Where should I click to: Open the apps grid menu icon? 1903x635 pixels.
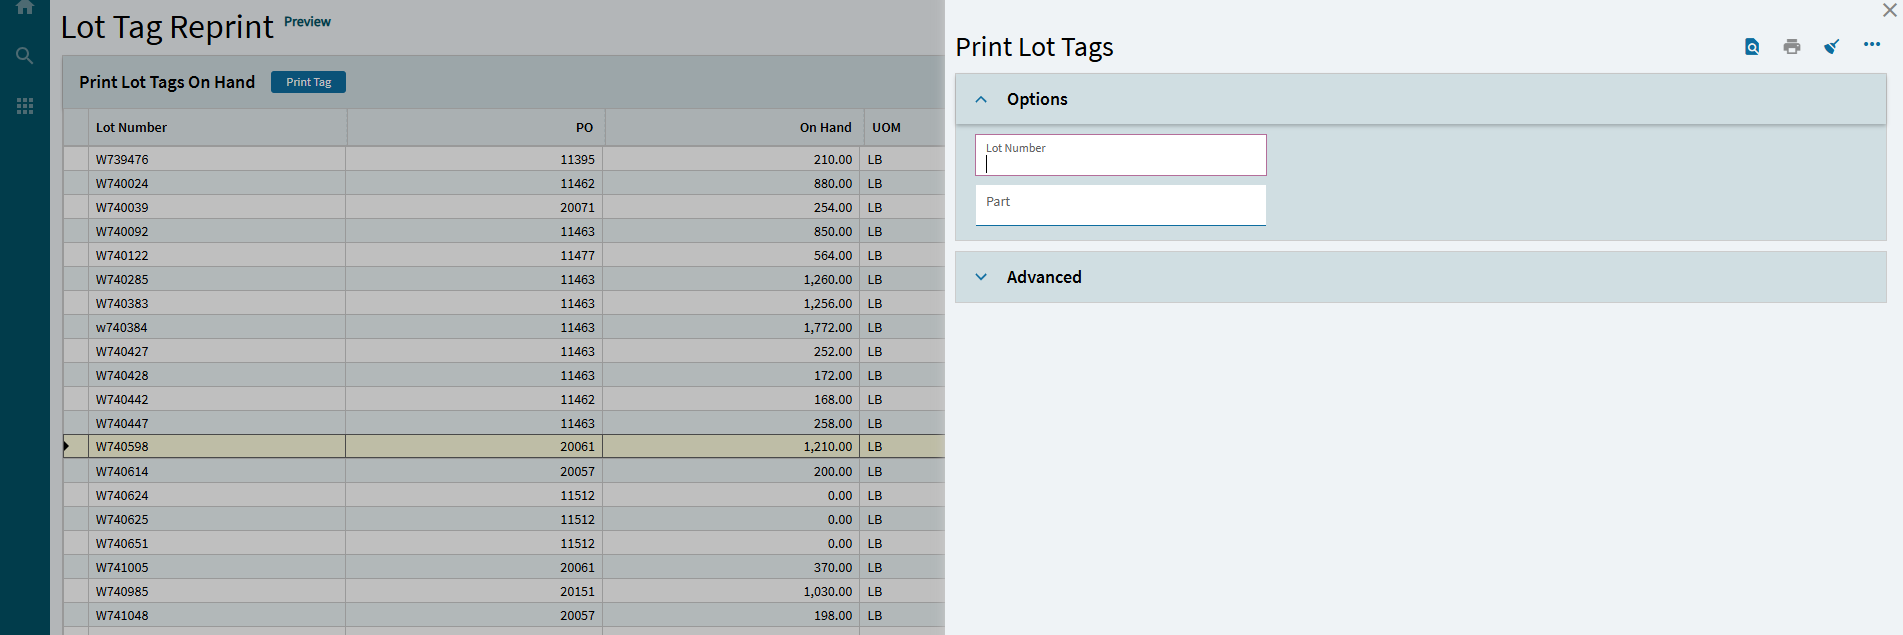tap(25, 106)
